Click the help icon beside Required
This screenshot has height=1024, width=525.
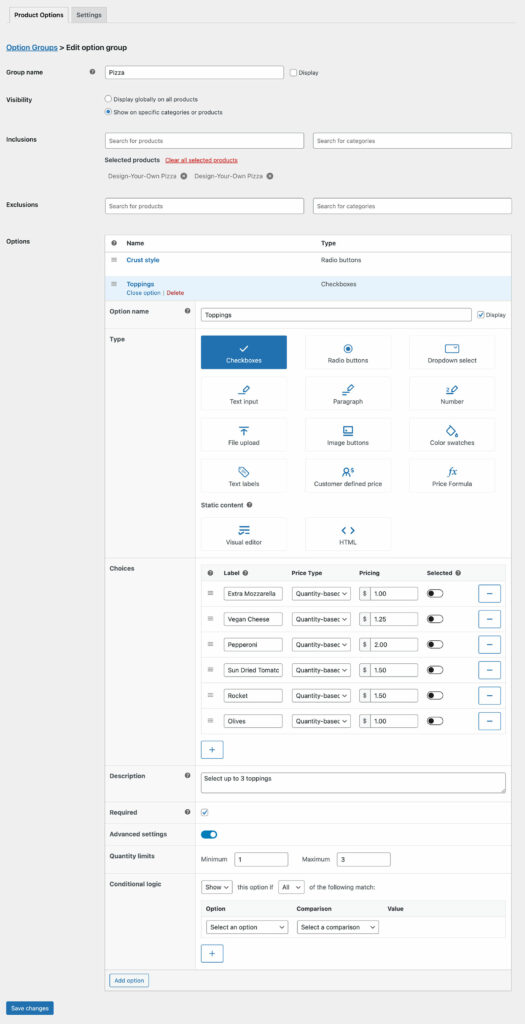point(187,812)
